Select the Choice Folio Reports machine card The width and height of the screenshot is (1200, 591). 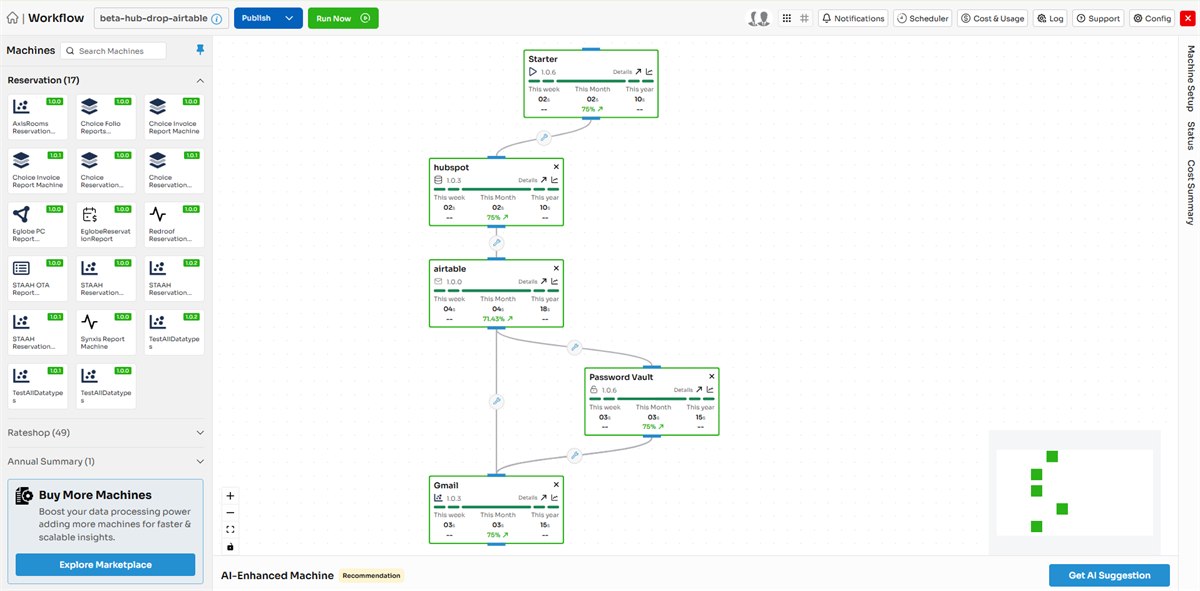pos(106,116)
